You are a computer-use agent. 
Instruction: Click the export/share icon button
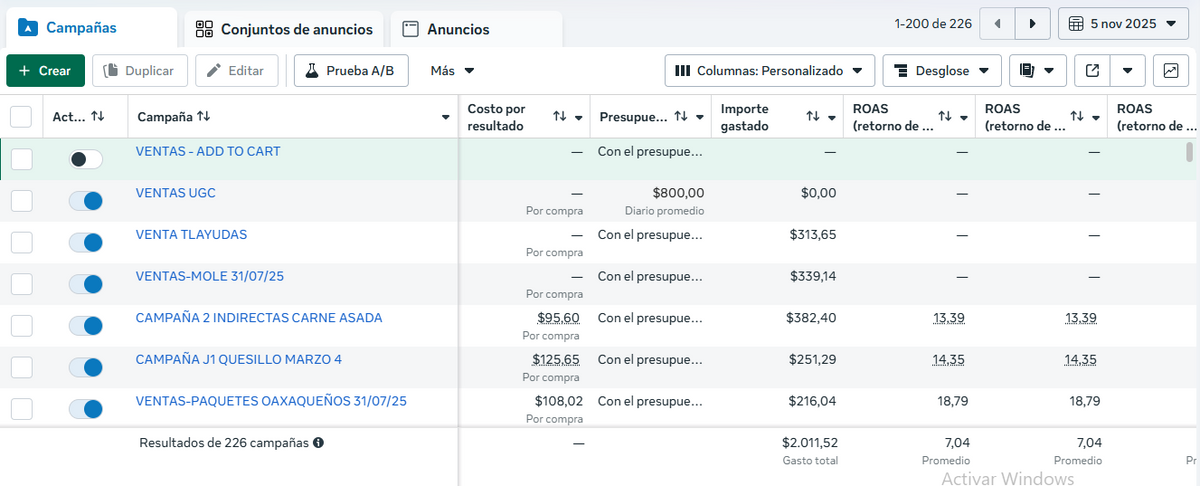point(1093,71)
